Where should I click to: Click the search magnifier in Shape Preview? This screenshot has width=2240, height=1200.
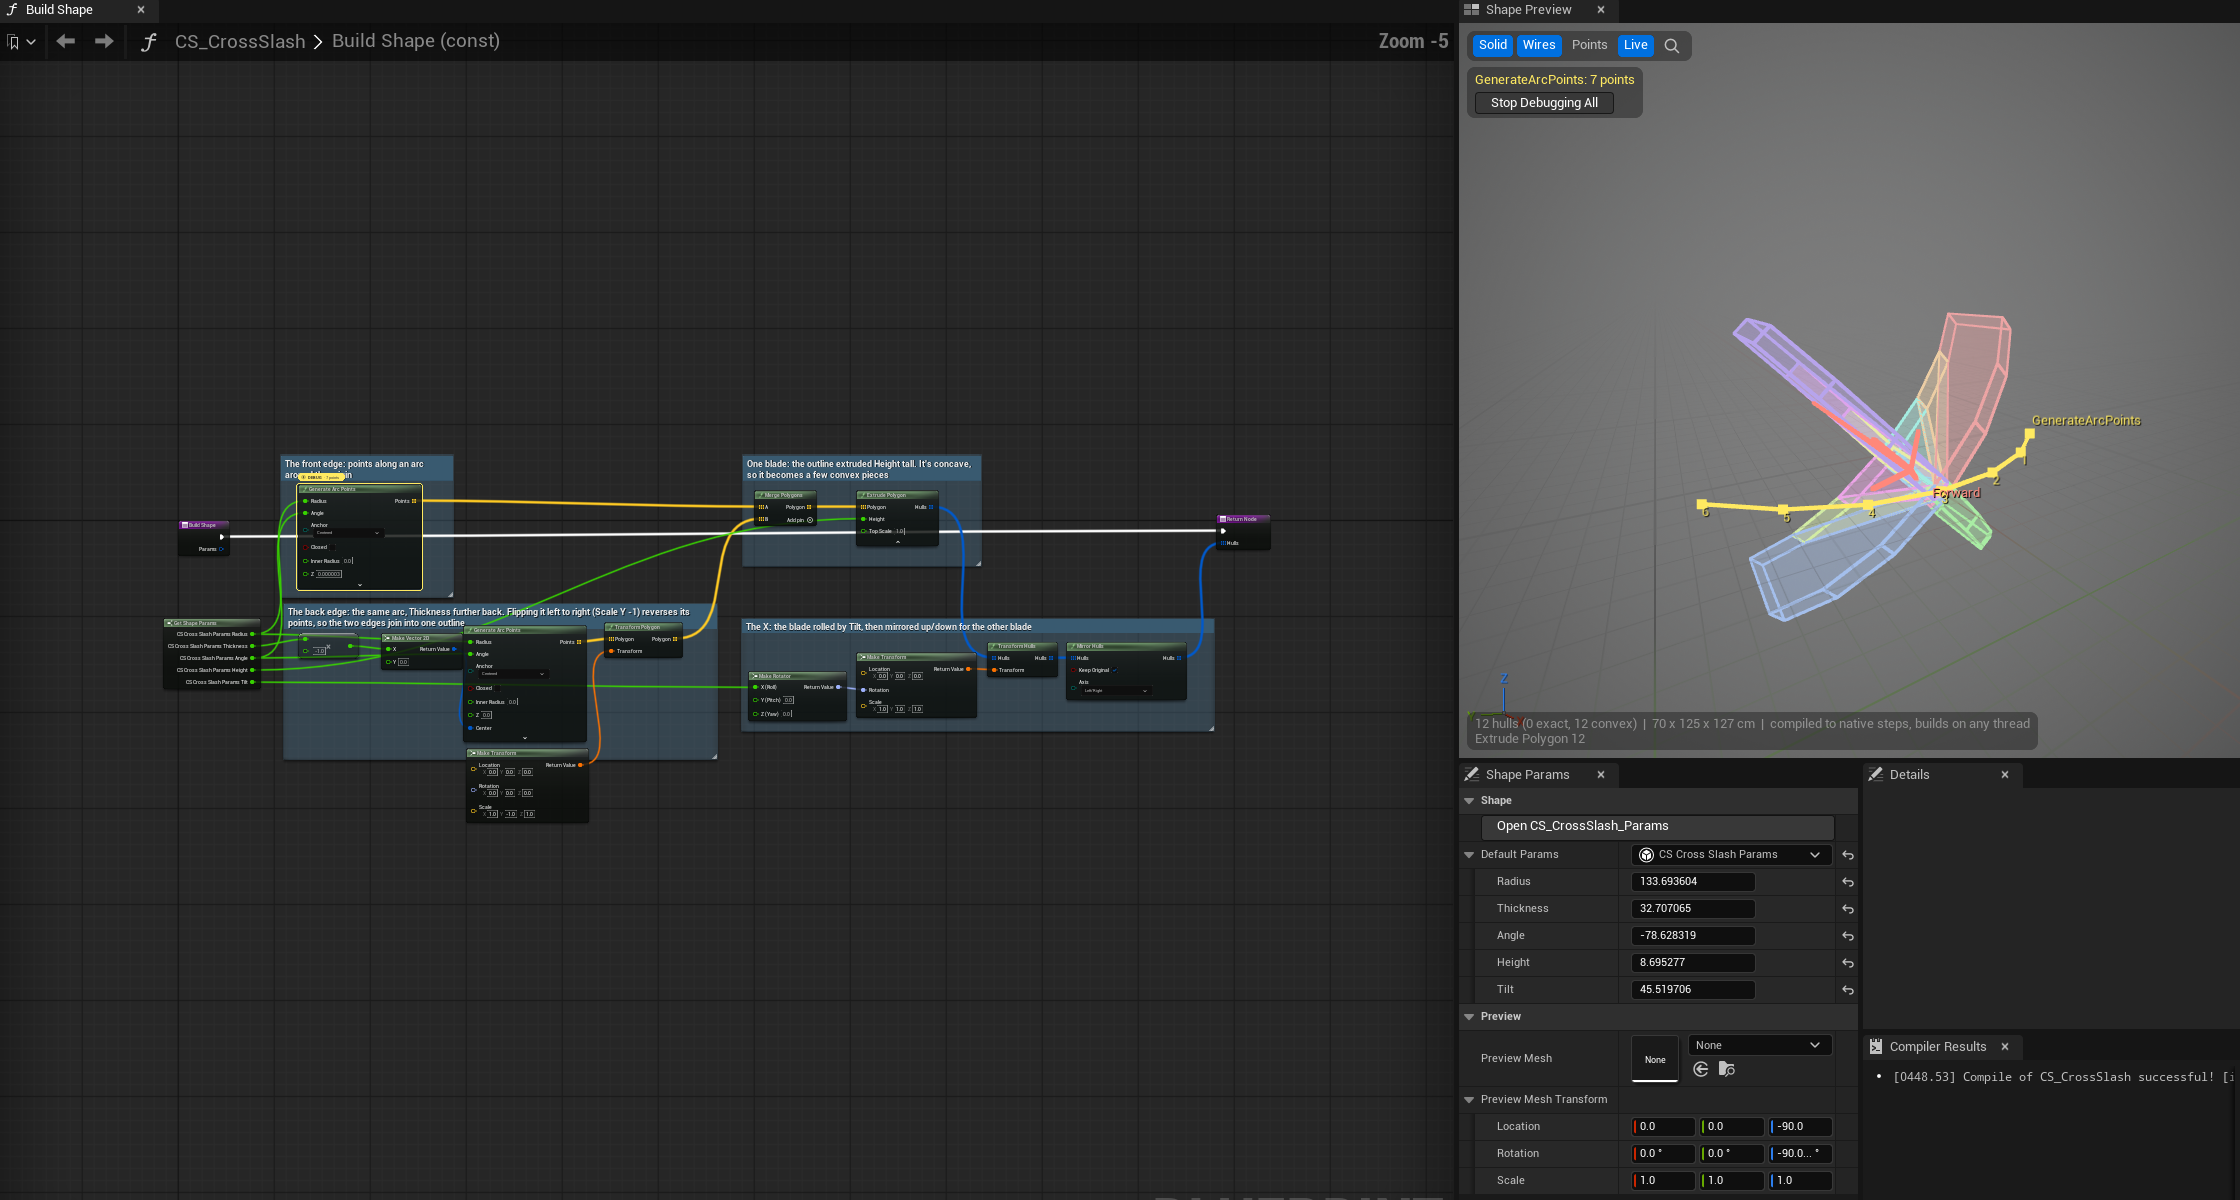point(1671,45)
